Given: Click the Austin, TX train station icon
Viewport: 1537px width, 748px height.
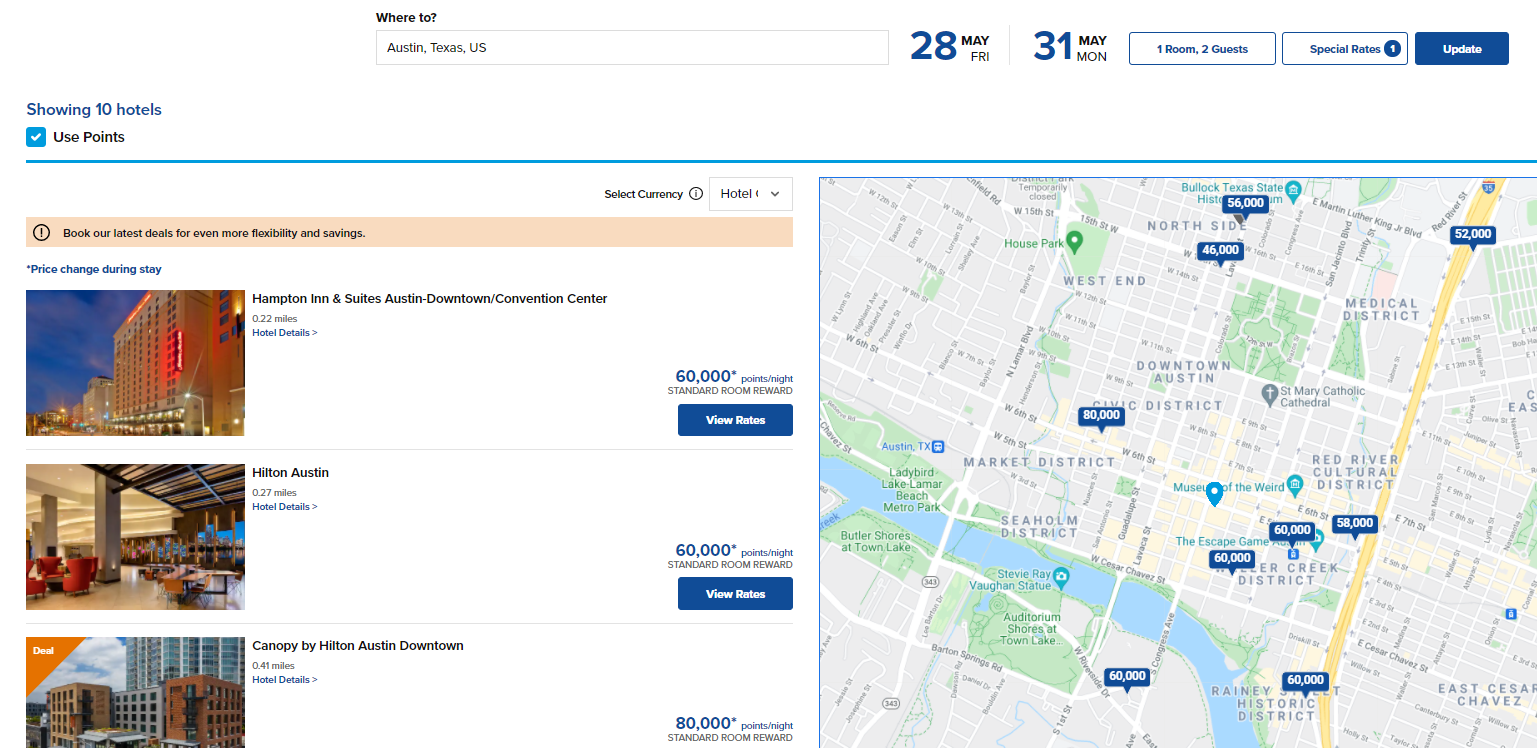Looking at the screenshot, I should tap(937, 446).
